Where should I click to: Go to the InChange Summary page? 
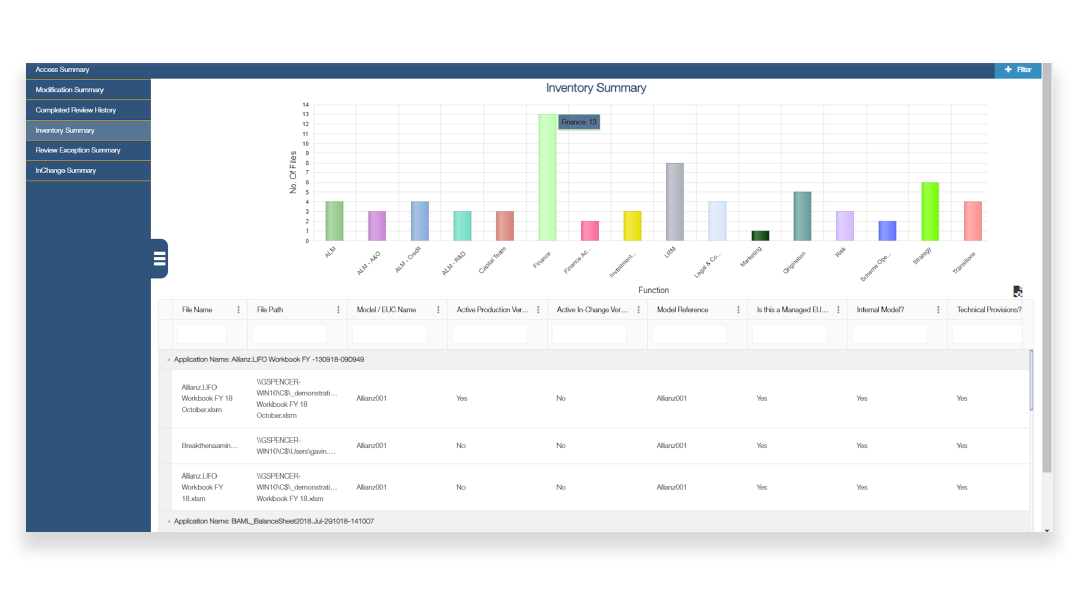coord(66,170)
